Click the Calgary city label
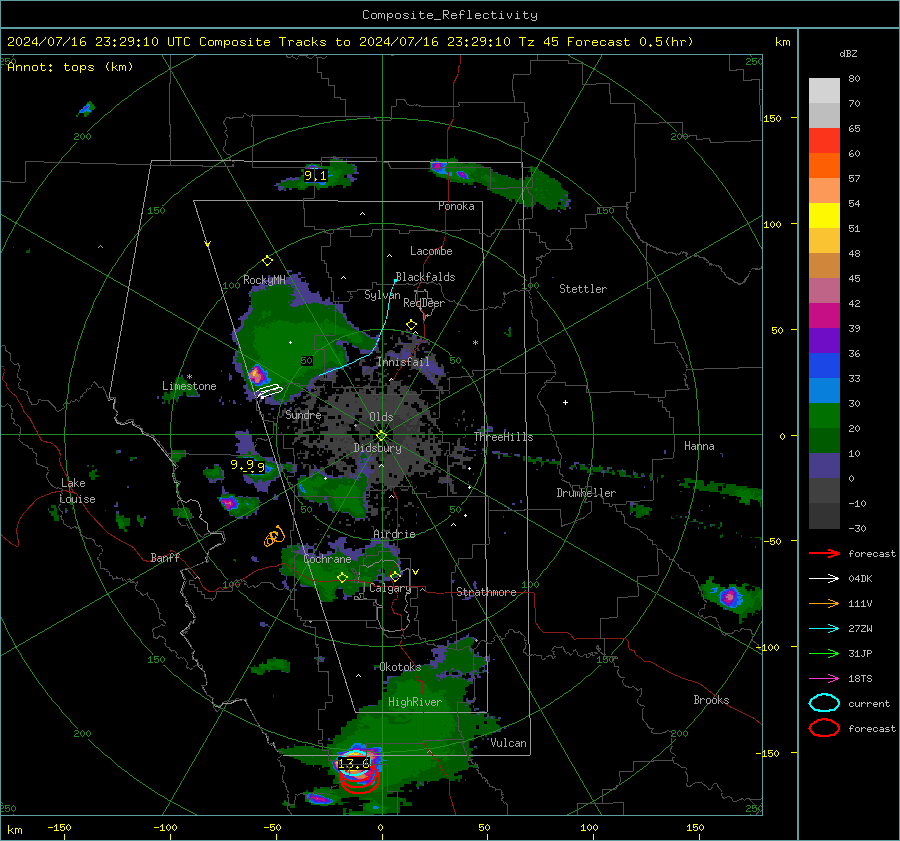 (390, 588)
